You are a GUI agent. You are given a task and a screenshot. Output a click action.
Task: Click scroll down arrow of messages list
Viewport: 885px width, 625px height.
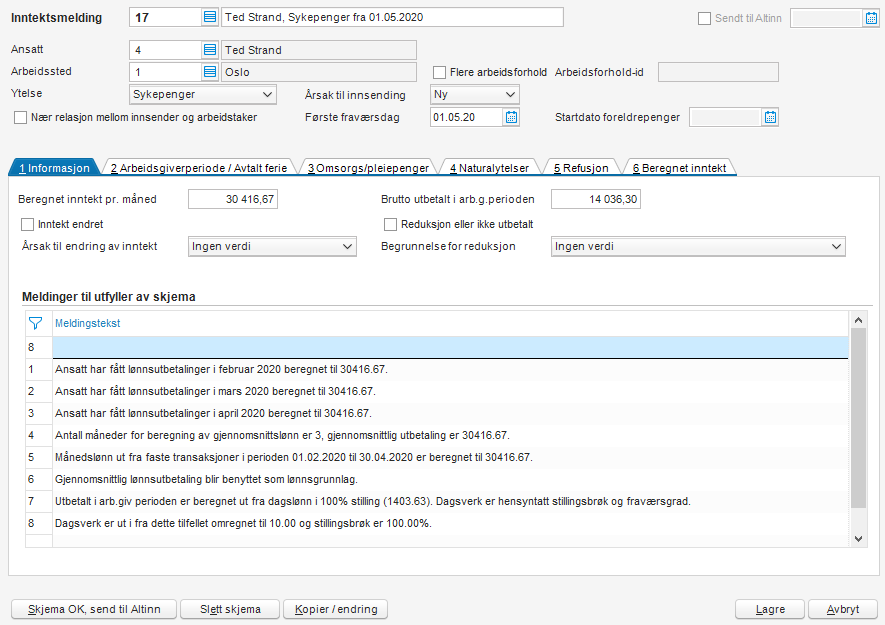tap(858, 539)
